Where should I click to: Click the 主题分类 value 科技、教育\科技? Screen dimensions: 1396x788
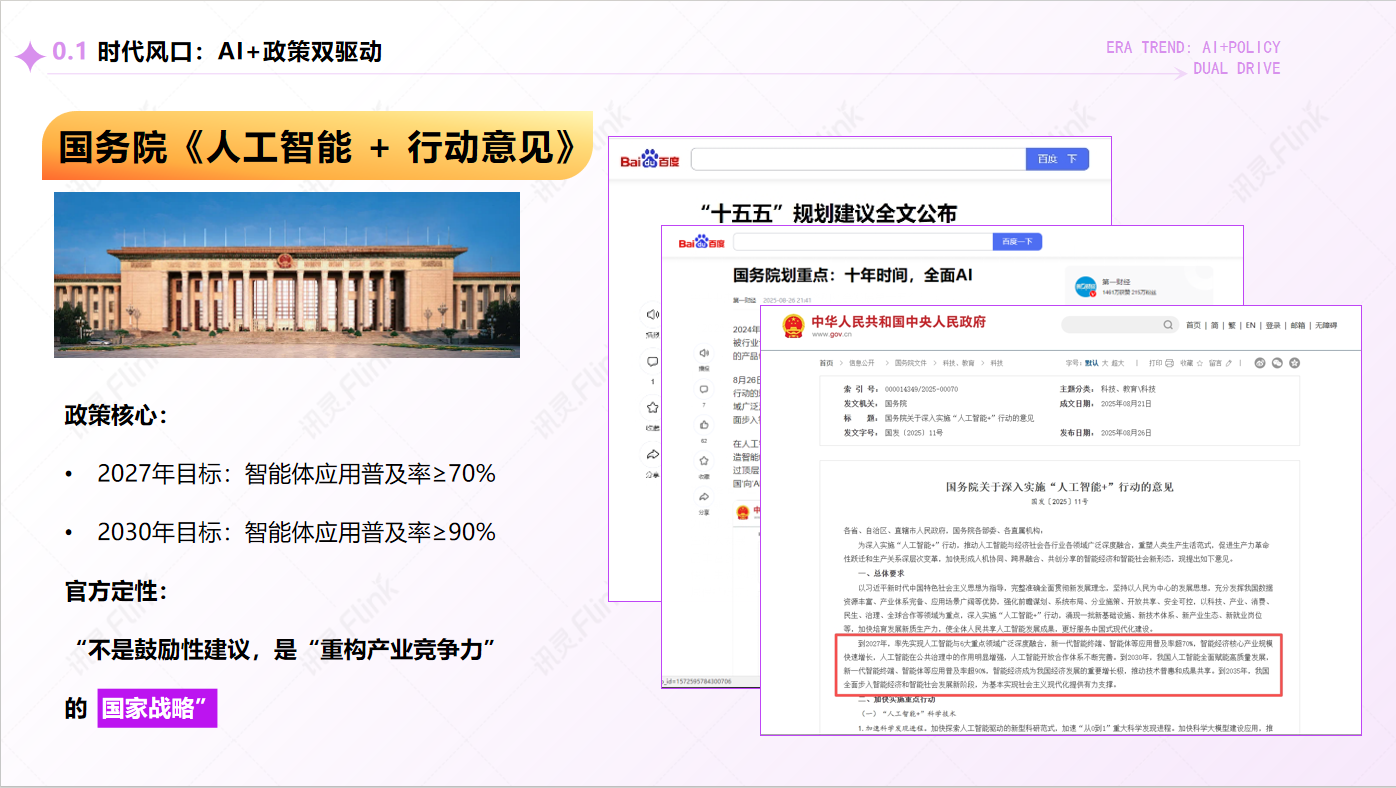click(1128, 389)
